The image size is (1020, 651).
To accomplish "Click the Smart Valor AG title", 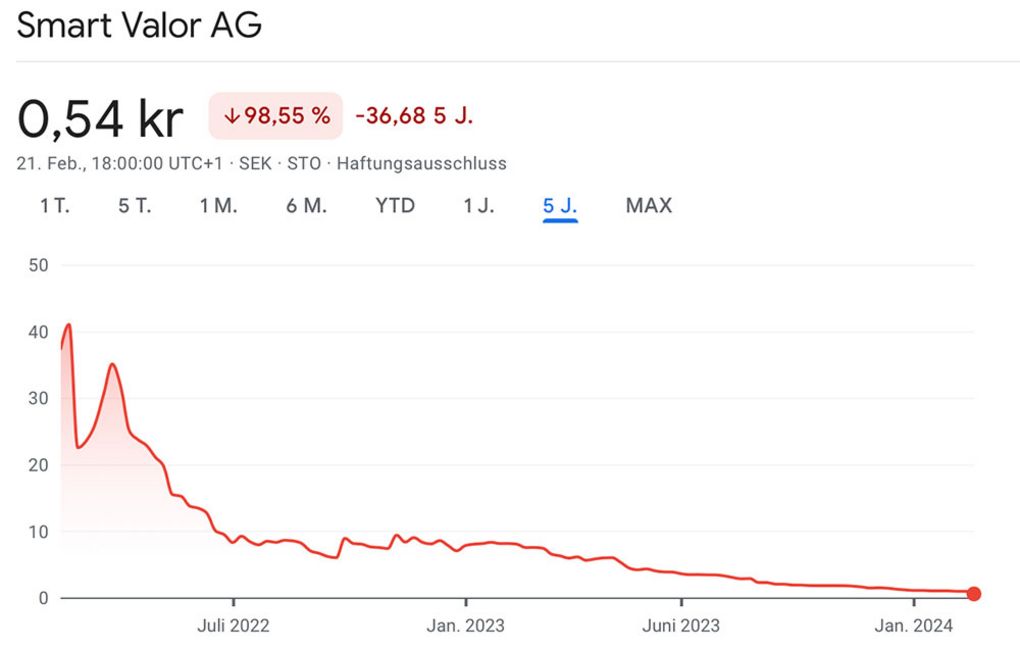I will coord(139,26).
